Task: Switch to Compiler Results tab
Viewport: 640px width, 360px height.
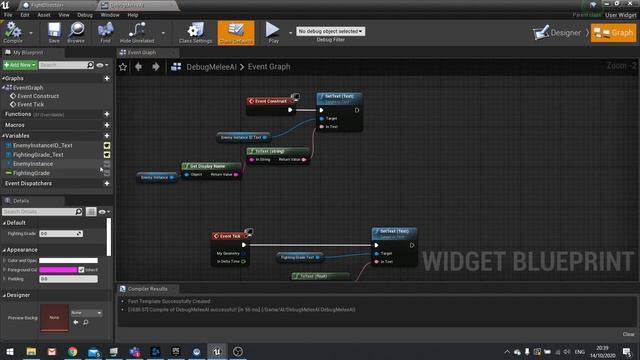Action: pyautogui.click(x=147, y=289)
